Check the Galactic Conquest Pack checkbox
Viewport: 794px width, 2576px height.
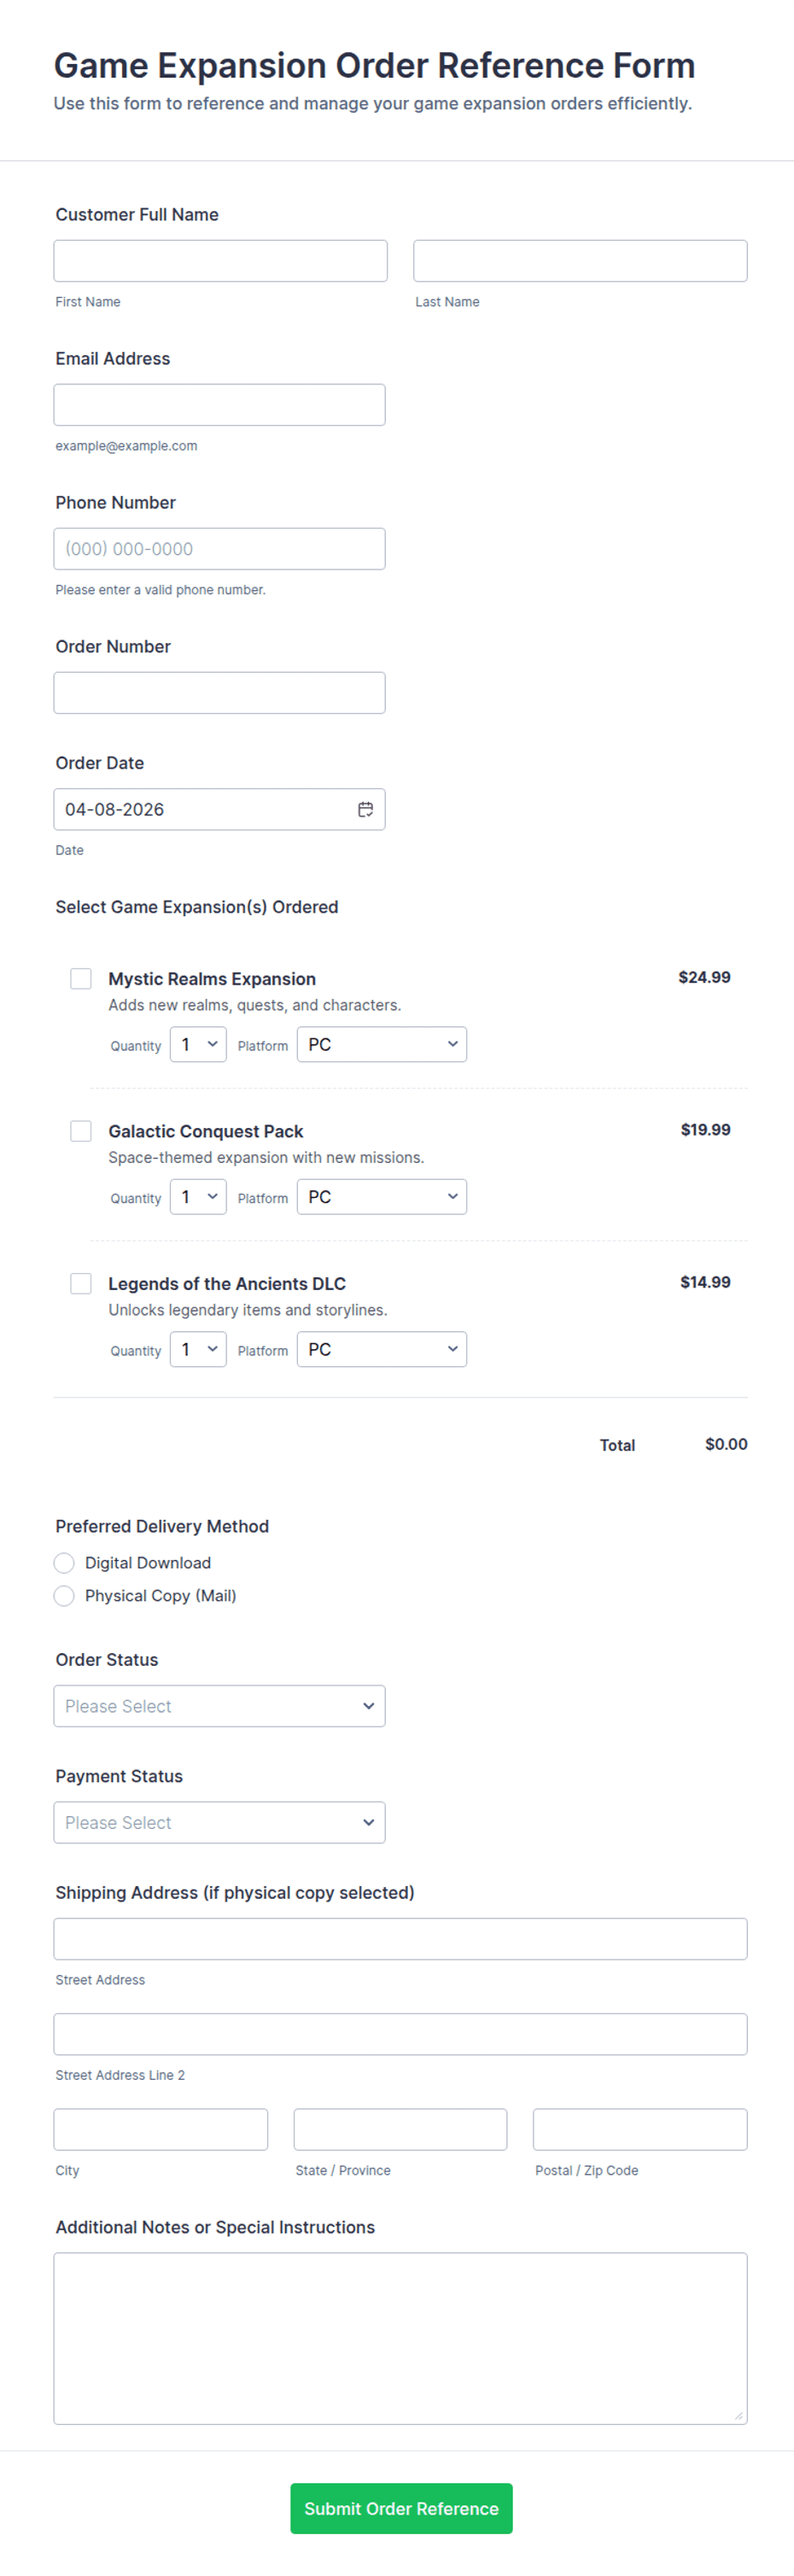pos(81,1130)
